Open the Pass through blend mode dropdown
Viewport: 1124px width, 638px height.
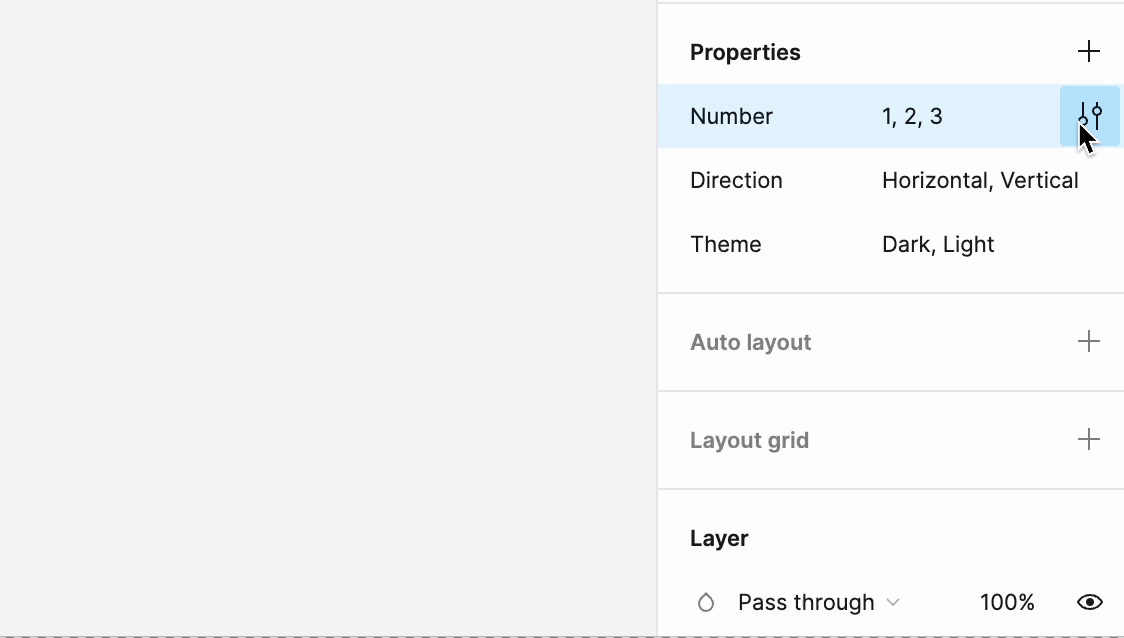coord(819,602)
